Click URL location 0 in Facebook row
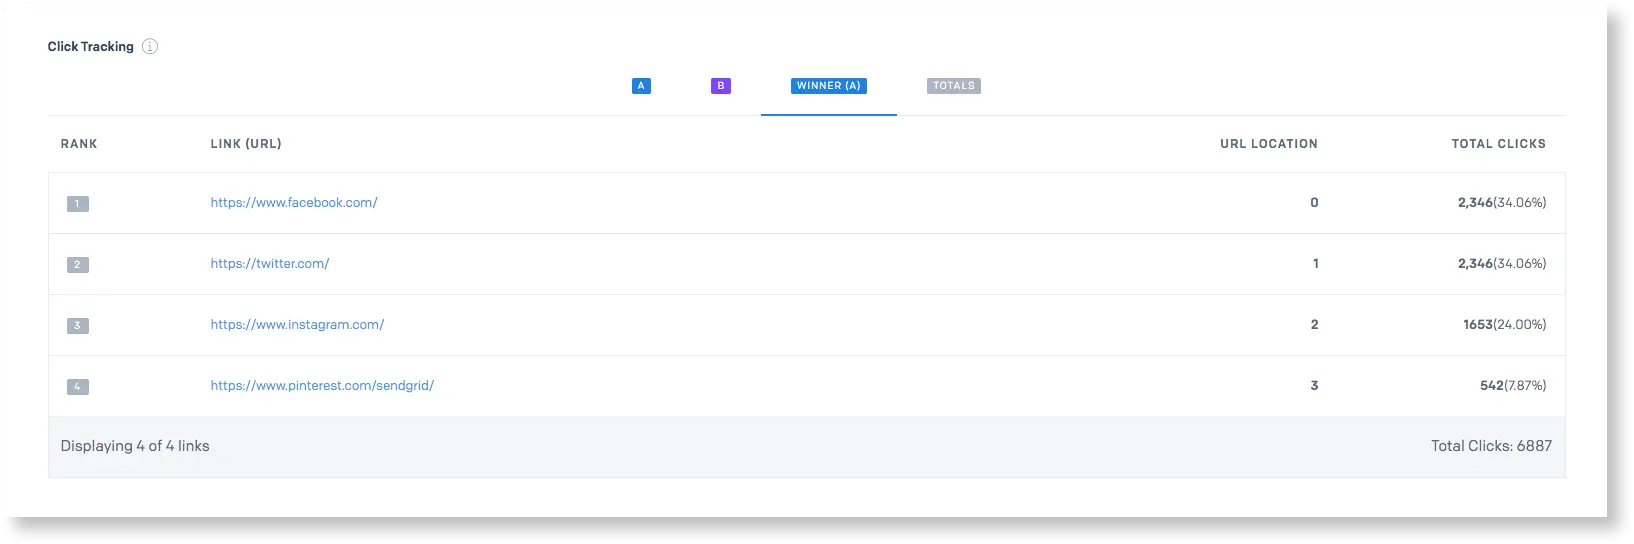This screenshot has height=544, width=1634. click(x=1314, y=203)
